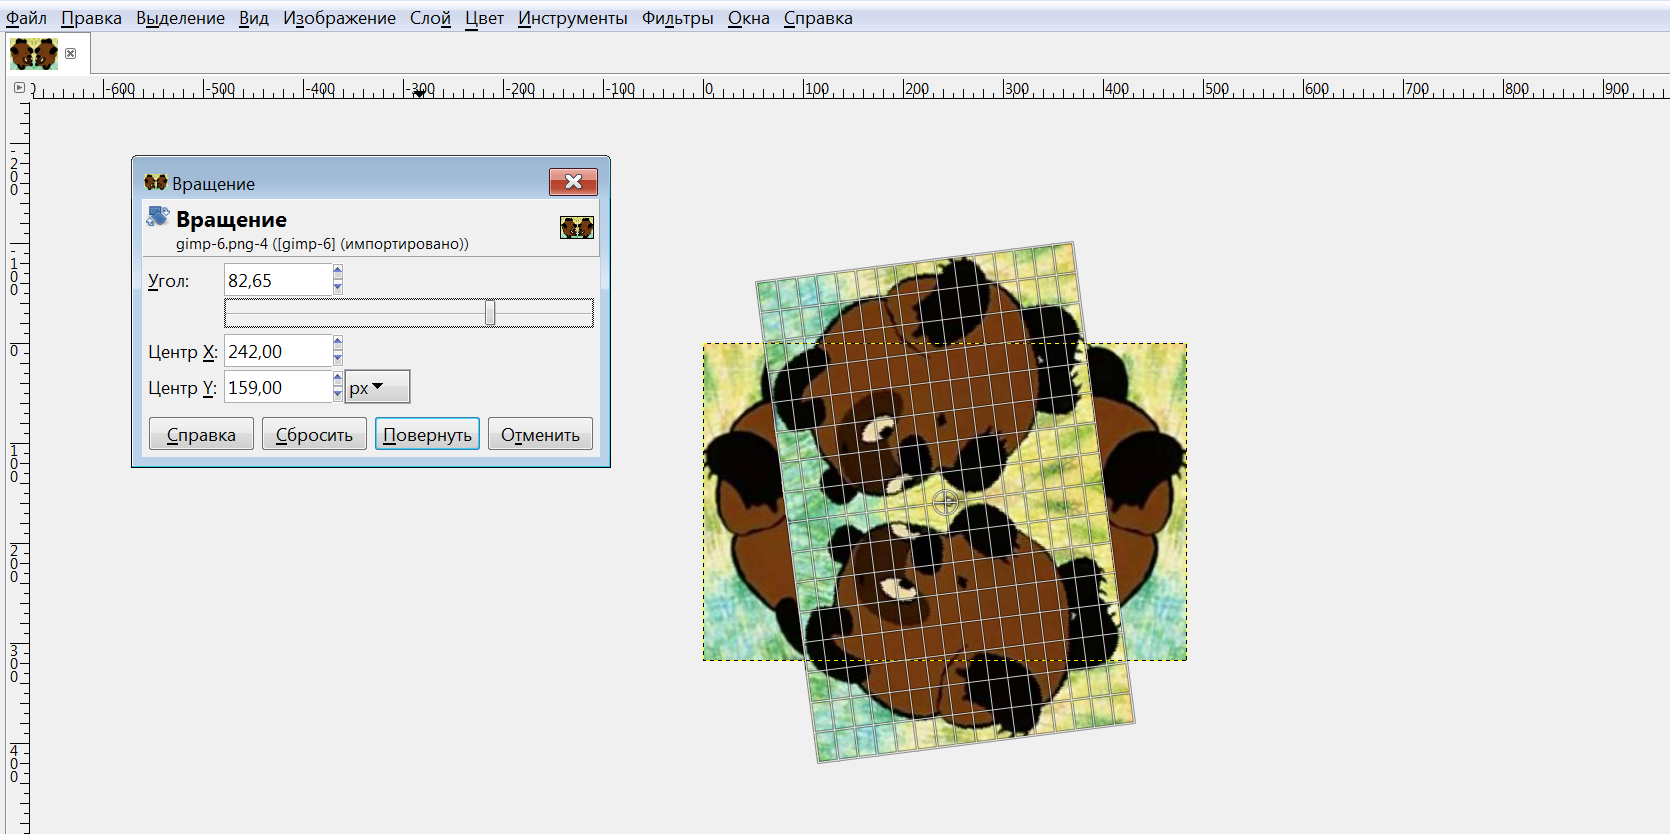Screen dimensions: 1670x834
Task: Click the rotation center crosshair on canvas
Action: 945,502
